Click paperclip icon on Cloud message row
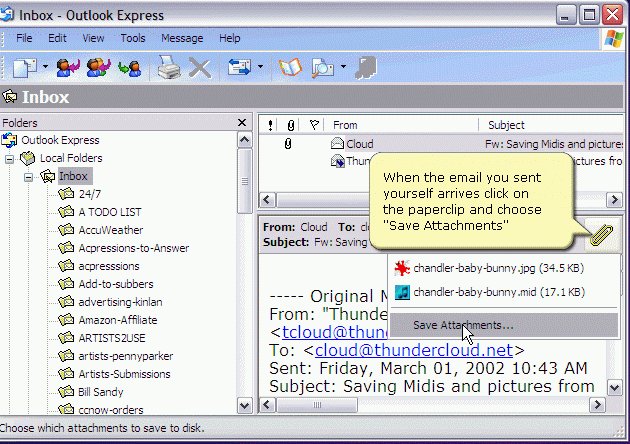630x444 pixels. [288, 143]
